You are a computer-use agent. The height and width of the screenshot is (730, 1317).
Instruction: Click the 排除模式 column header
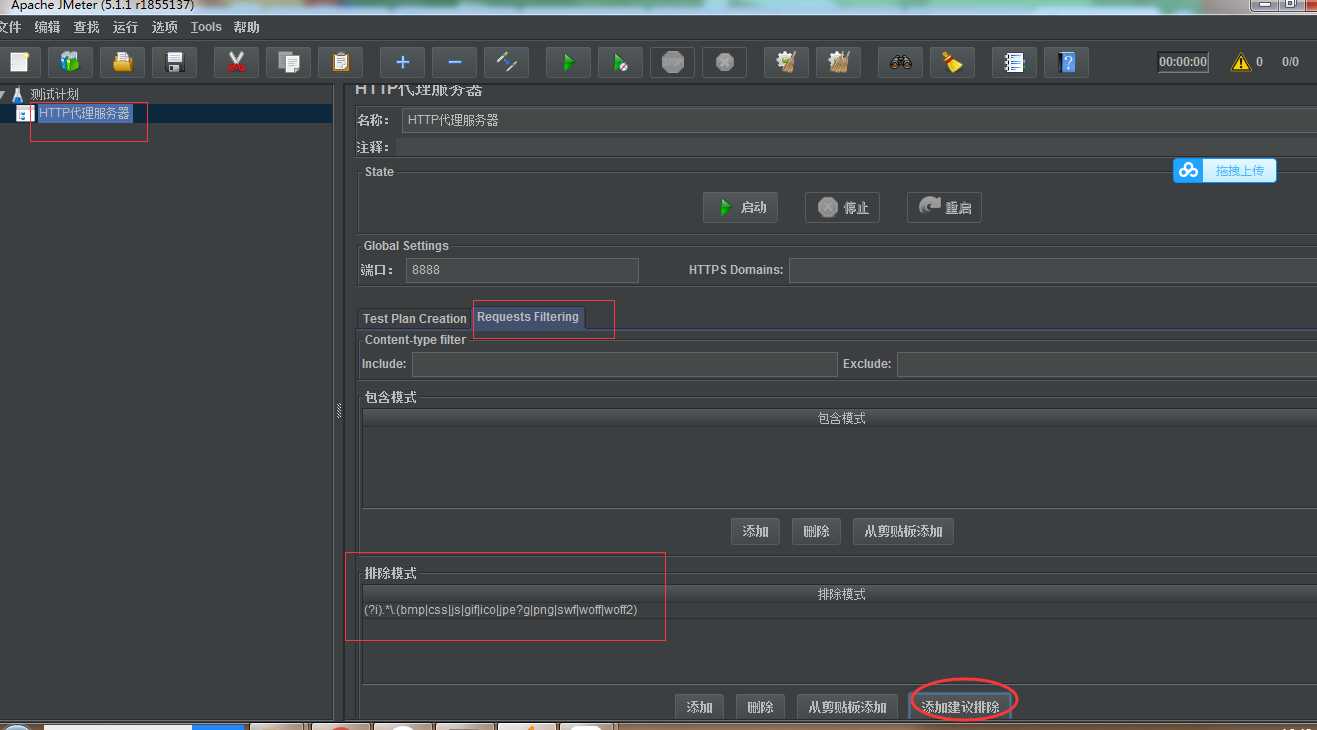(x=841, y=594)
